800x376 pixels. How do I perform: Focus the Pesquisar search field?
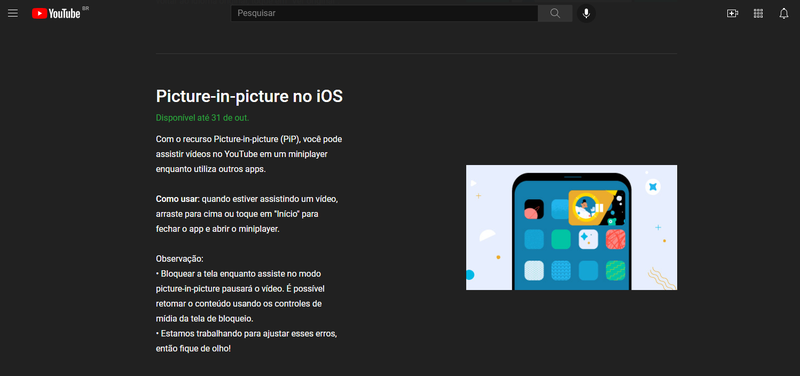point(384,13)
